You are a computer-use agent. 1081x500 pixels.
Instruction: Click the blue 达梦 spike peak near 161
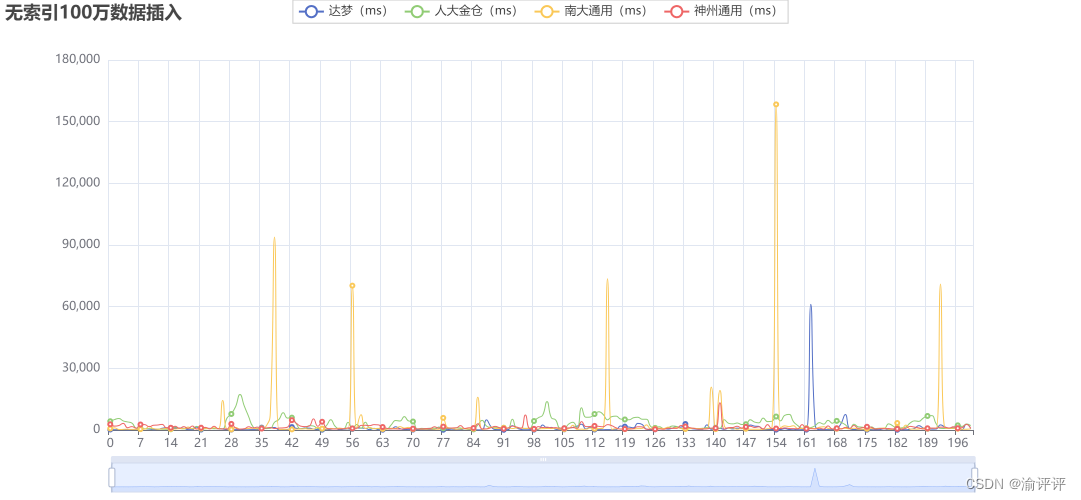click(811, 305)
